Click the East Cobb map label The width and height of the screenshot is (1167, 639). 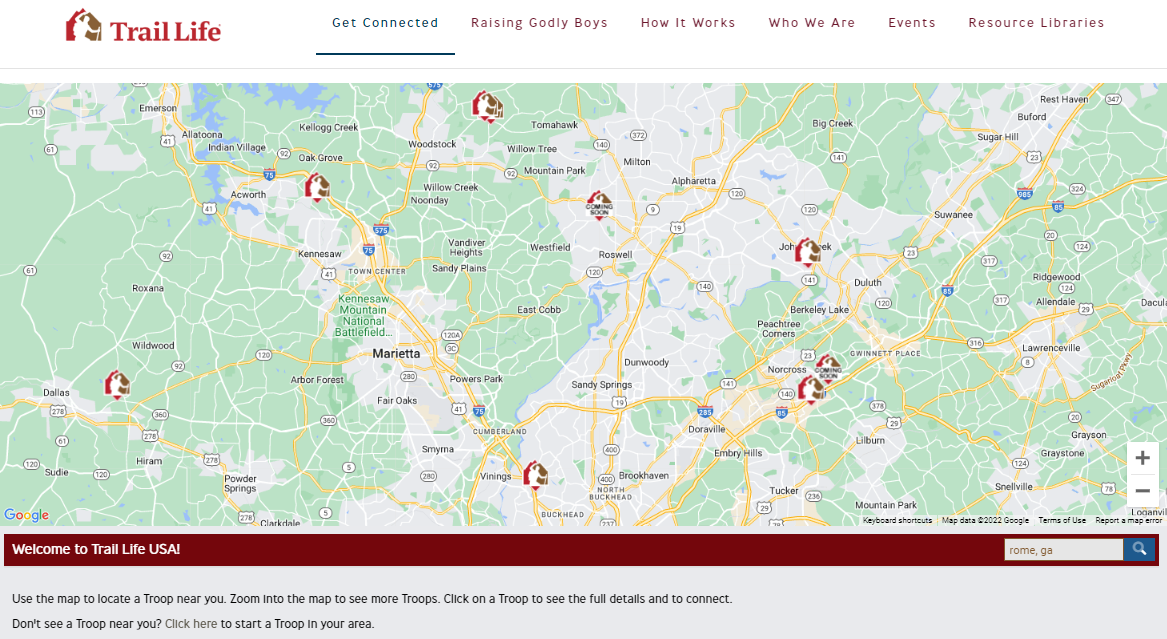[x=539, y=309]
